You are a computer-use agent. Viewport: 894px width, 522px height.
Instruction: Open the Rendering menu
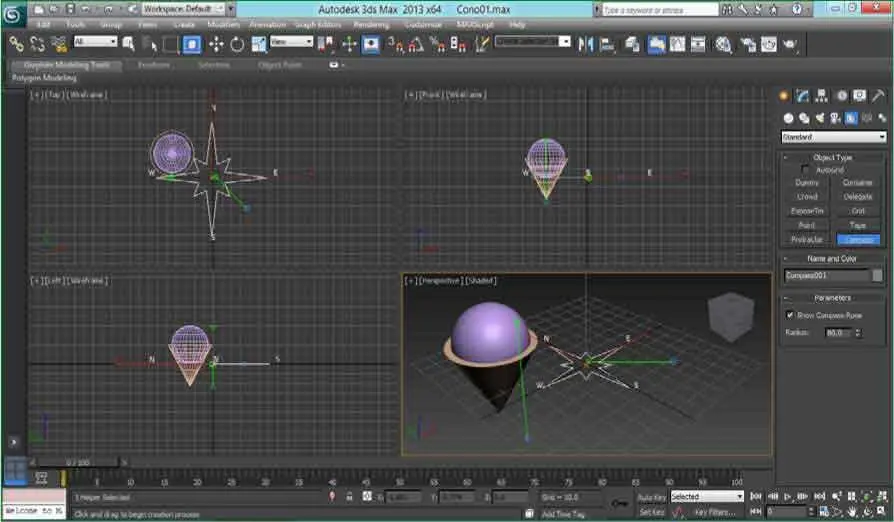(x=371, y=25)
